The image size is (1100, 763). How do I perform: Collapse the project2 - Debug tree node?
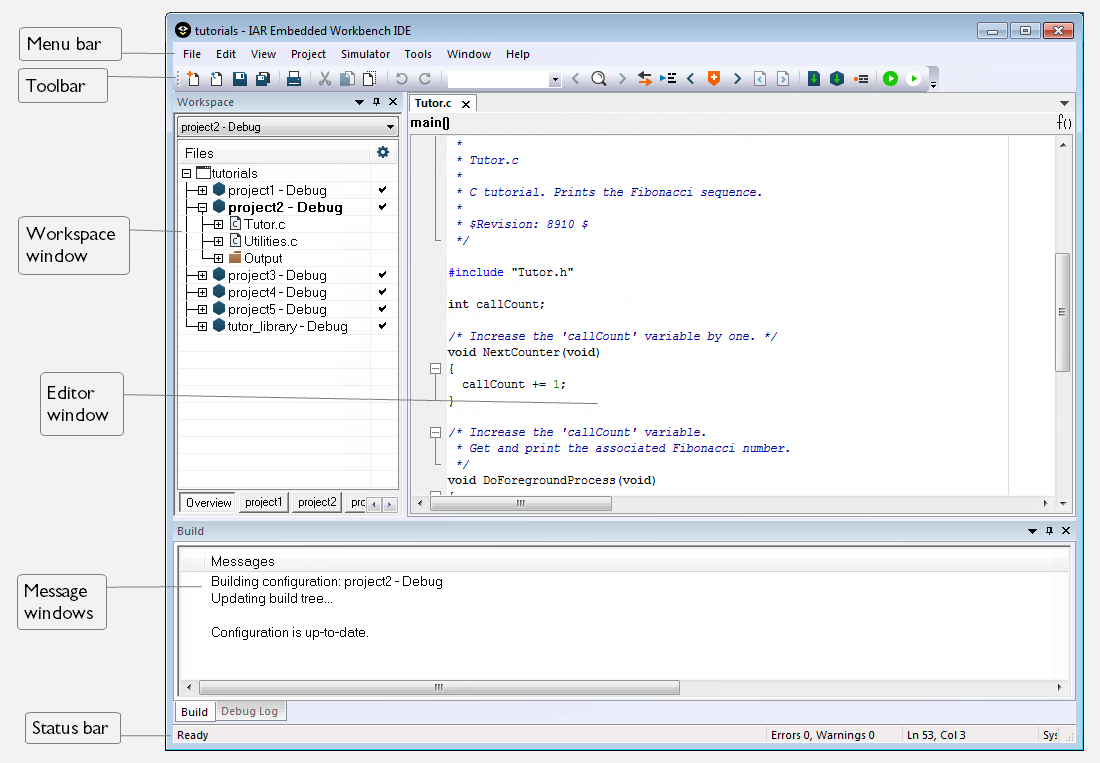202,207
